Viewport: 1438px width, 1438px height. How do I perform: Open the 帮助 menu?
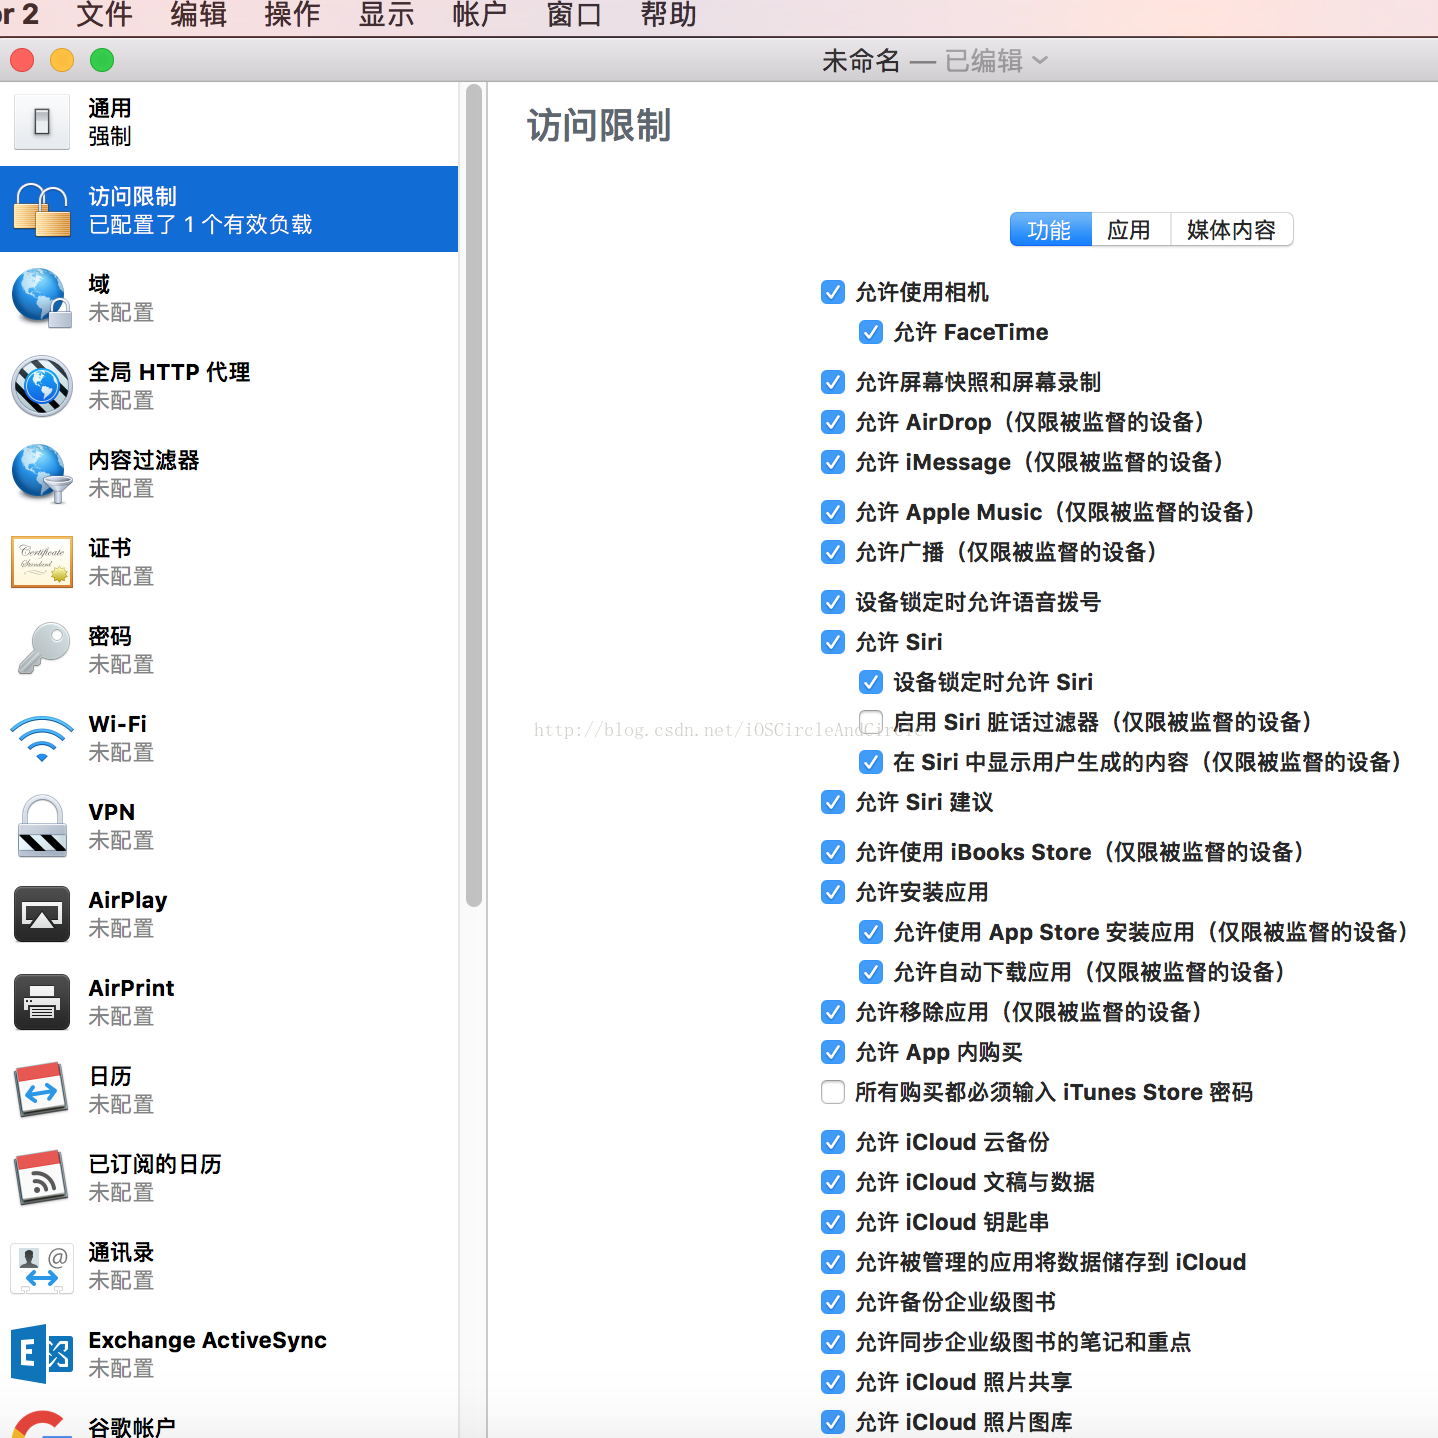pos(669,15)
